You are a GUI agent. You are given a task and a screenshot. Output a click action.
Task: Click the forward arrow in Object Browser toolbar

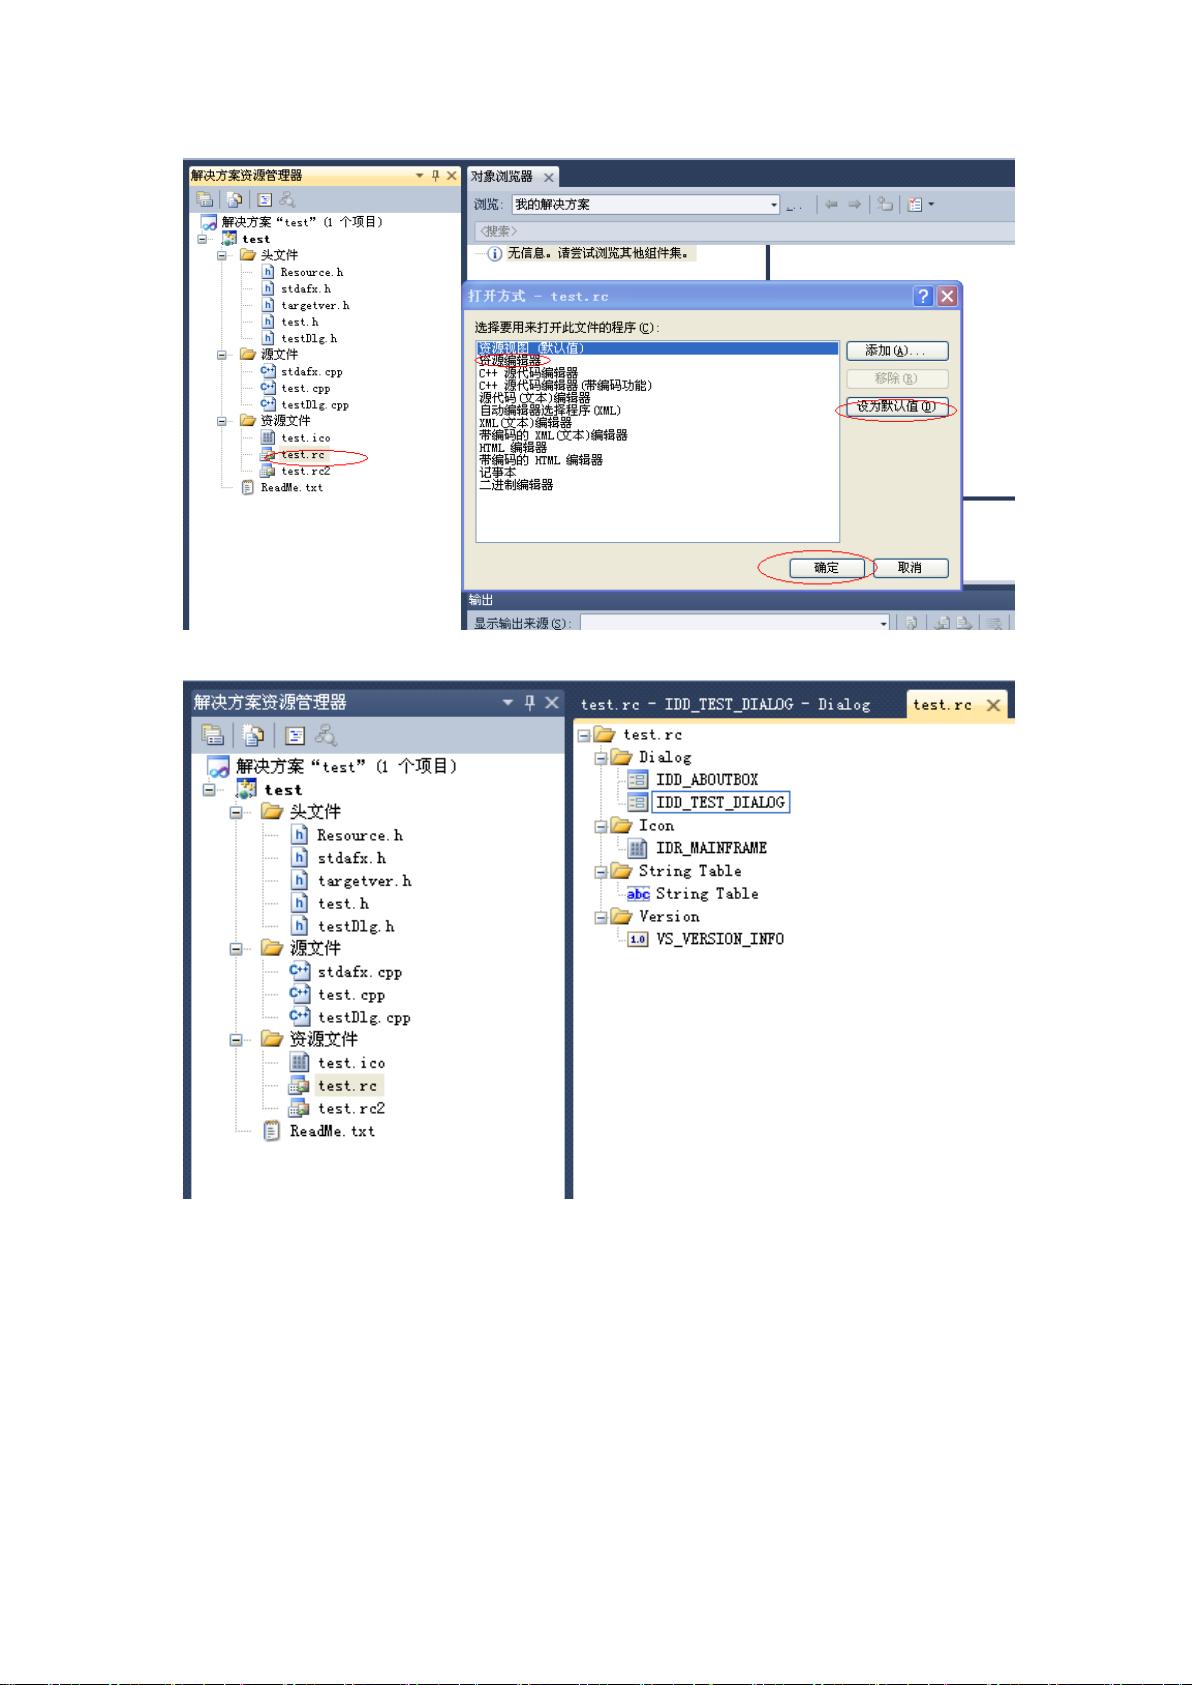(854, 204)
